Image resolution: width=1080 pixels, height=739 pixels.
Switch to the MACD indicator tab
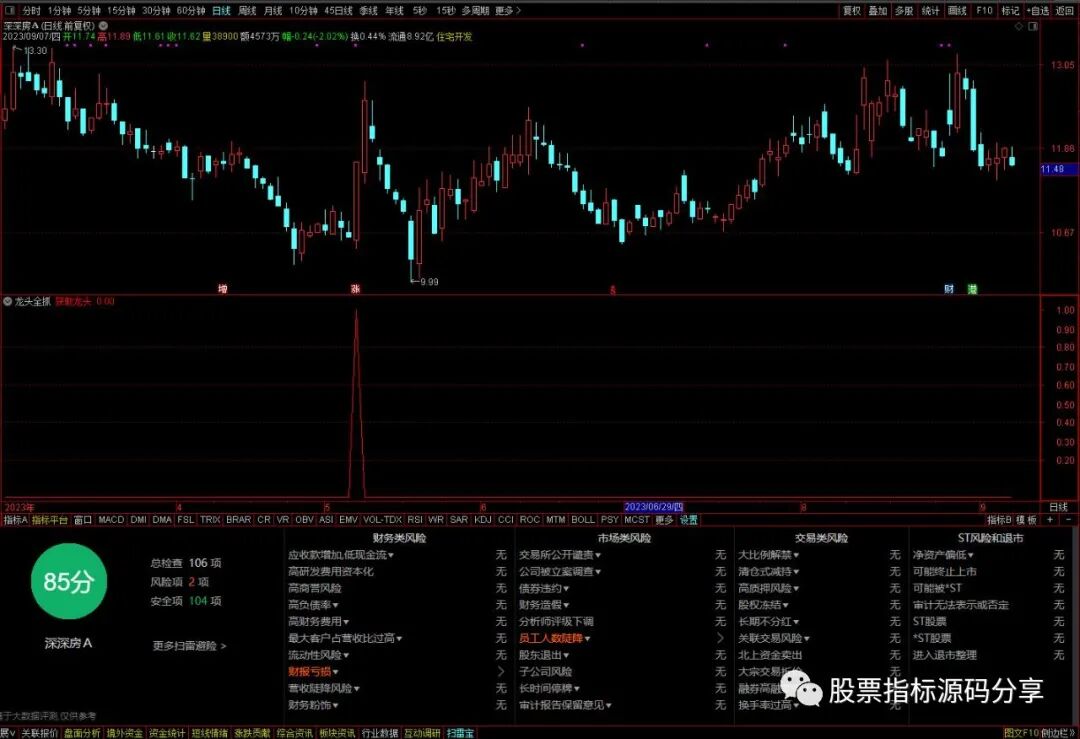point(111,519)
